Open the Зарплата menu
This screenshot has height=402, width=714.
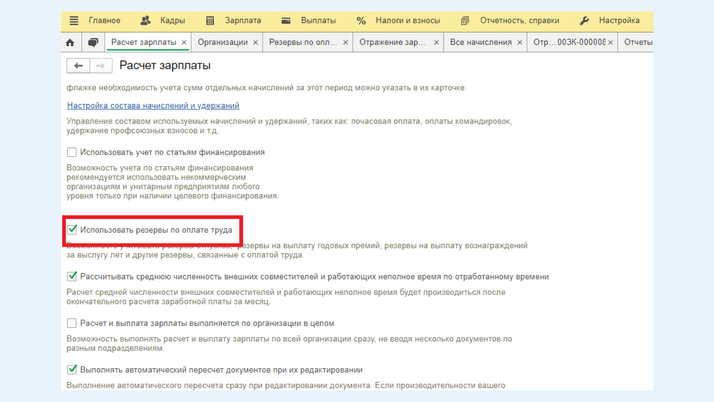[x=243, y=20]
